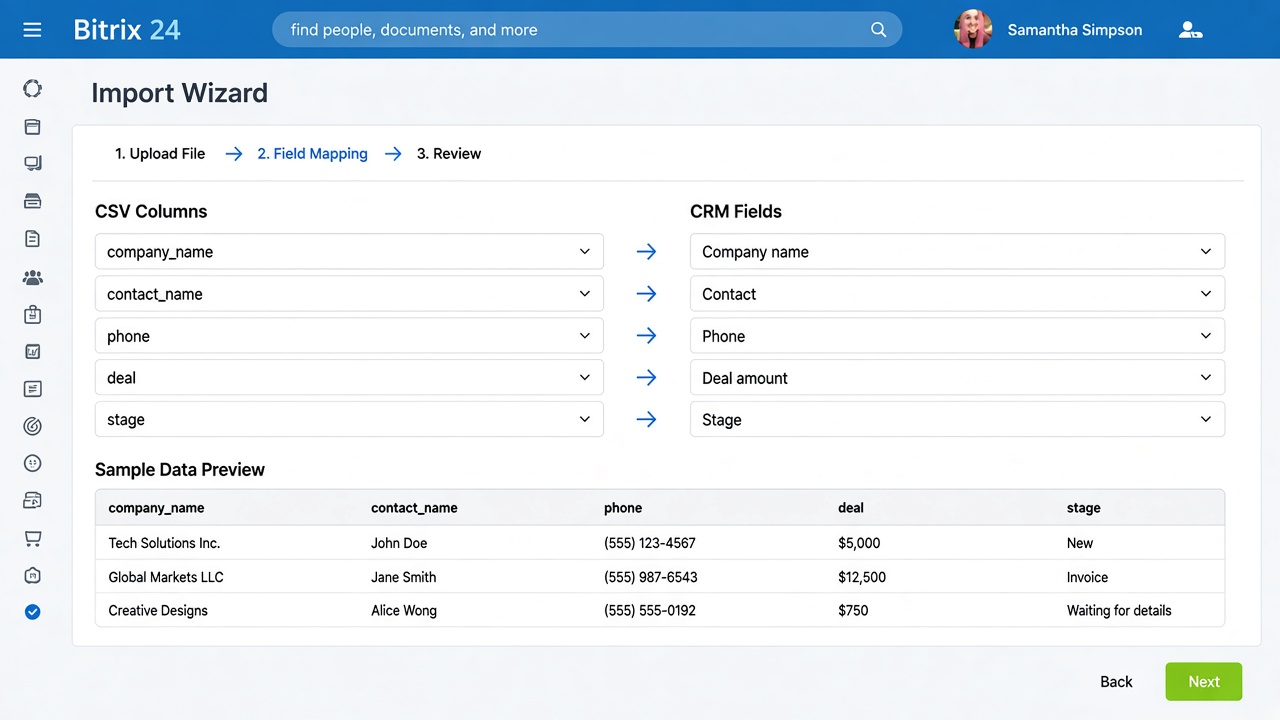1280x720 pixels.
Task: Select the Alice Wong contact cell
Action: pyautogui.click(x=404, y=610)
